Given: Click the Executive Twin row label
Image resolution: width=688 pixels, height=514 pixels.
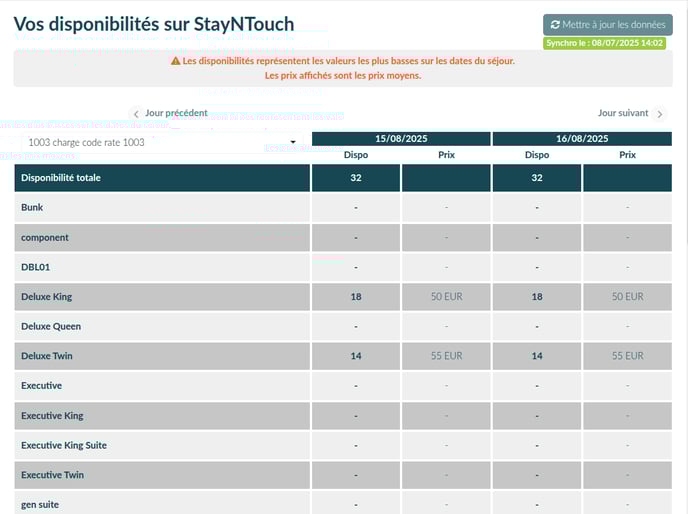Looking at the screenshot, I should 52,475.
